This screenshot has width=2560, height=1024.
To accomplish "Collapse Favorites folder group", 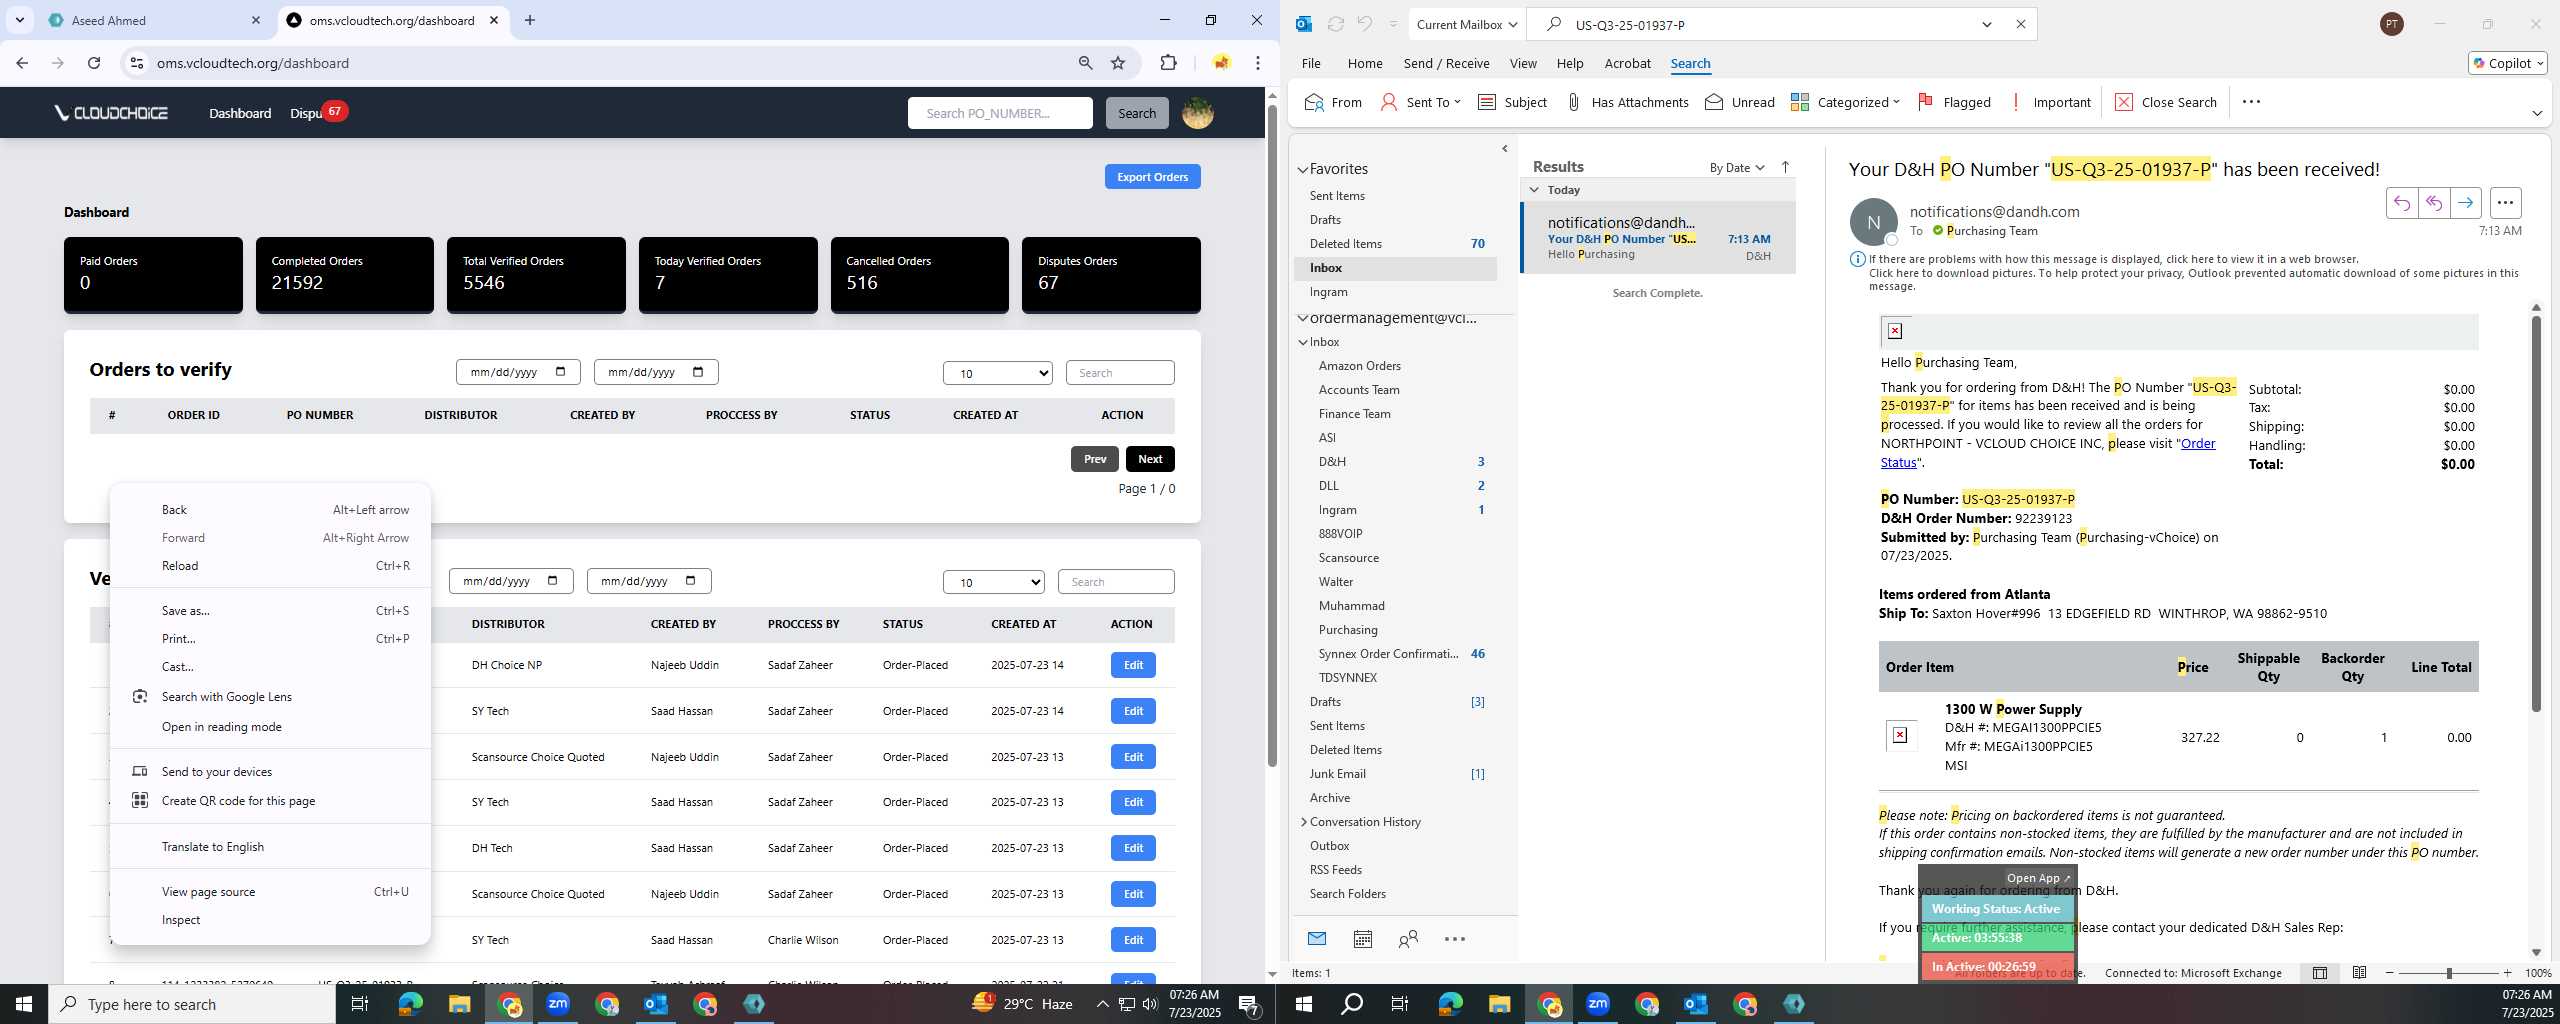I will coord(1303,169).
